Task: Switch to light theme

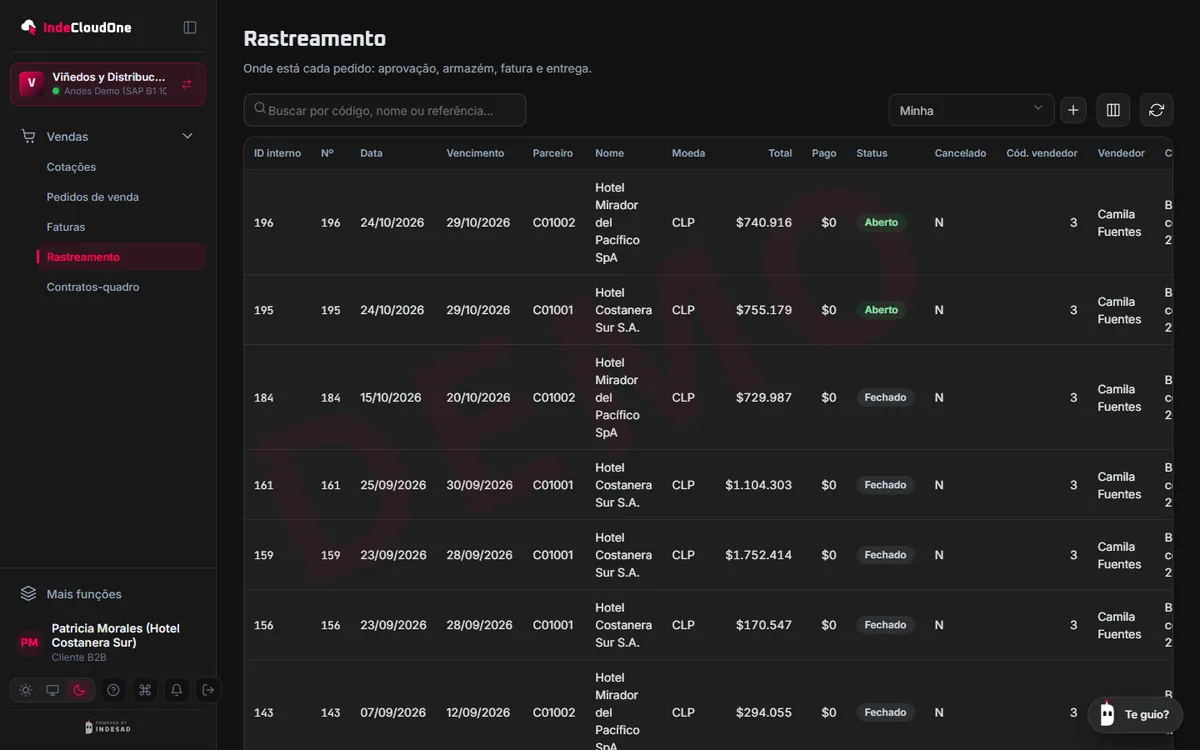Action: [x=26, y=690]
